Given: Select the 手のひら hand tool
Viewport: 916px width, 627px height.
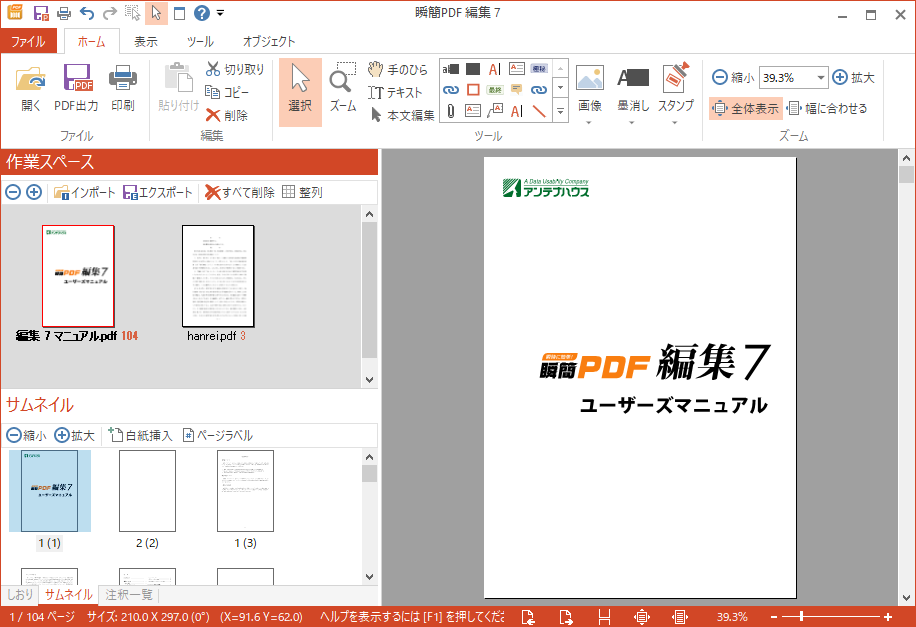Looking at the screenshot, I should pyautogui.click(x=398, y=70).
